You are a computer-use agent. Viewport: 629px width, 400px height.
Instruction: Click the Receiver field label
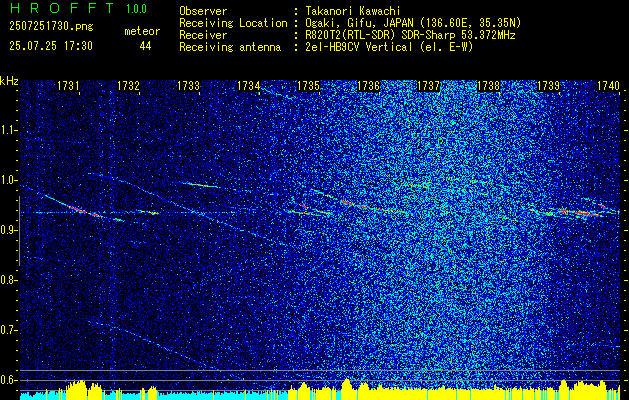[x=203, y=35]
